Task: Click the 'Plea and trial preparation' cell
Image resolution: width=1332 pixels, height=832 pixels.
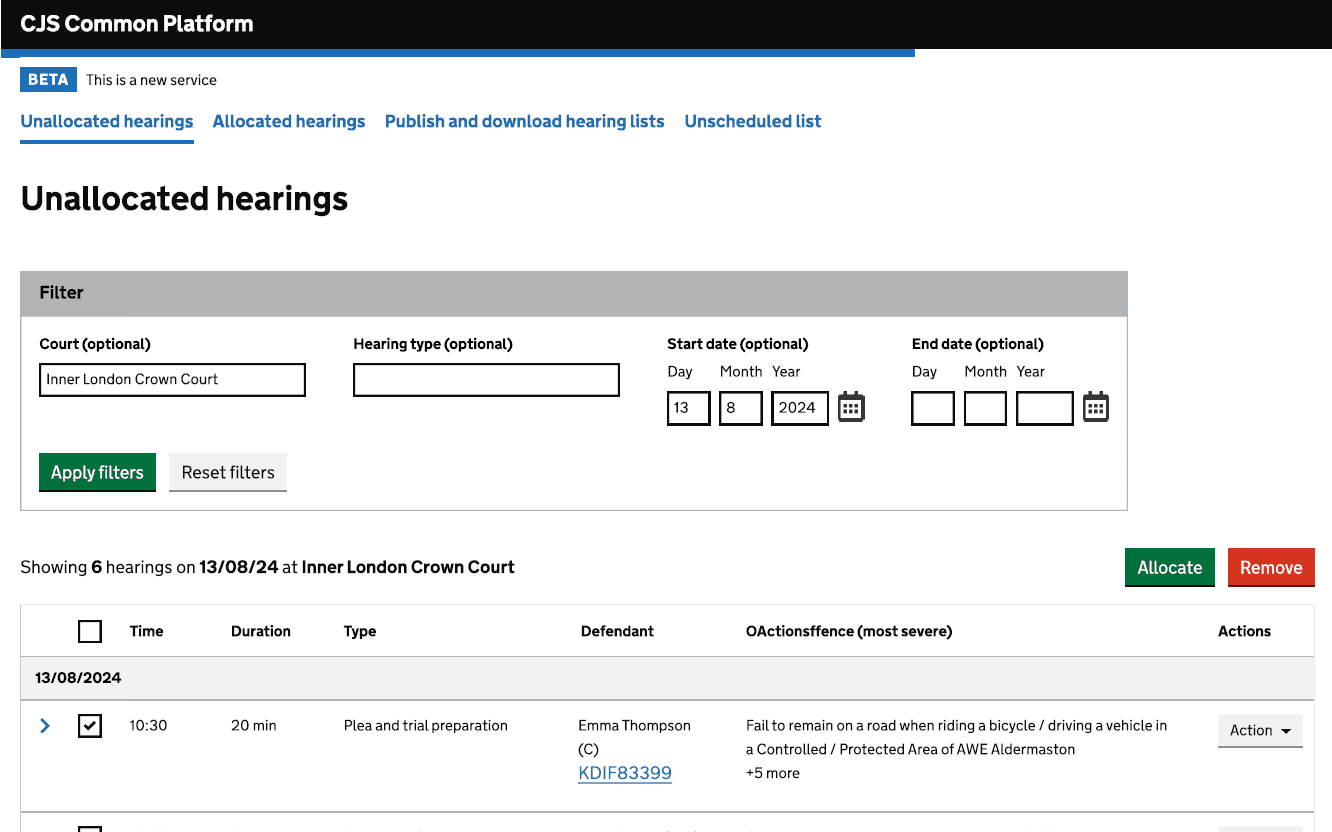Action: [x=426, y=726]
